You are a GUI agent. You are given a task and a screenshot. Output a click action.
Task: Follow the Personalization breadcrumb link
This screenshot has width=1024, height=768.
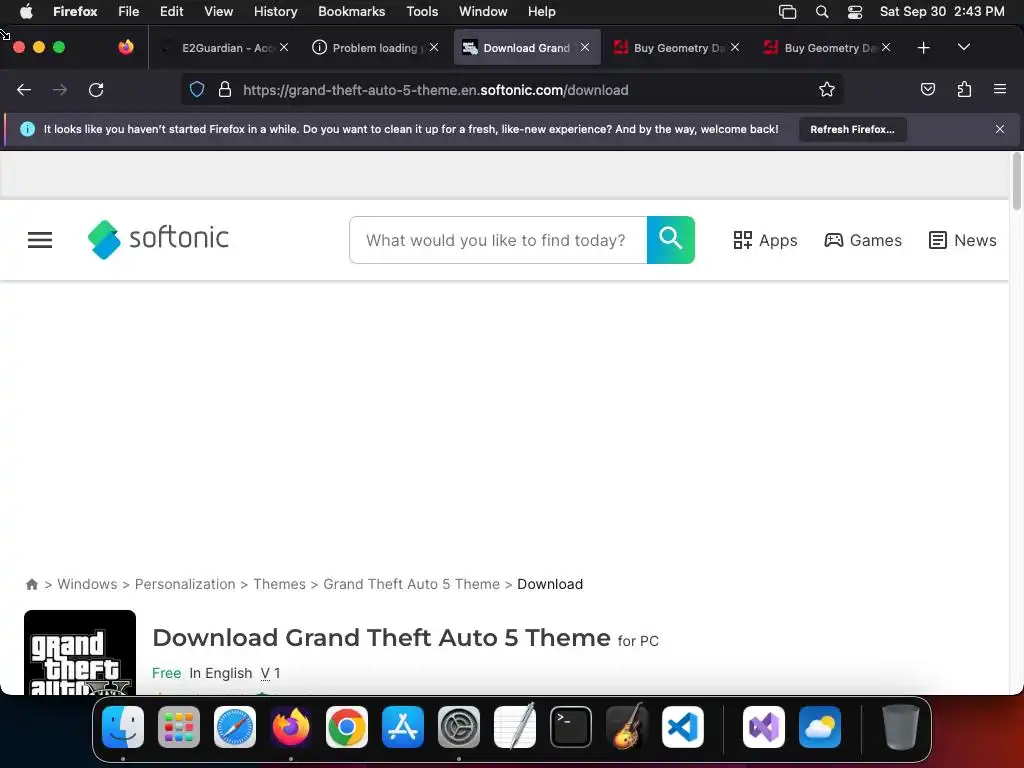pyautogui.click(x=185, y=584)
